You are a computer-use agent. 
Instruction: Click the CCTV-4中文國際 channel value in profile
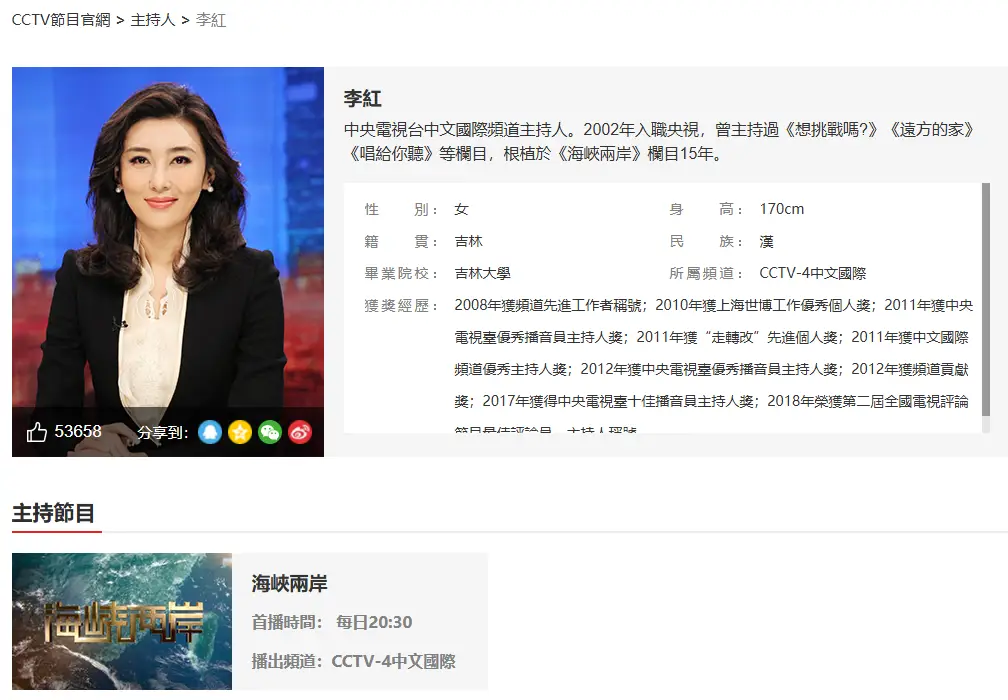click(813, 273)
